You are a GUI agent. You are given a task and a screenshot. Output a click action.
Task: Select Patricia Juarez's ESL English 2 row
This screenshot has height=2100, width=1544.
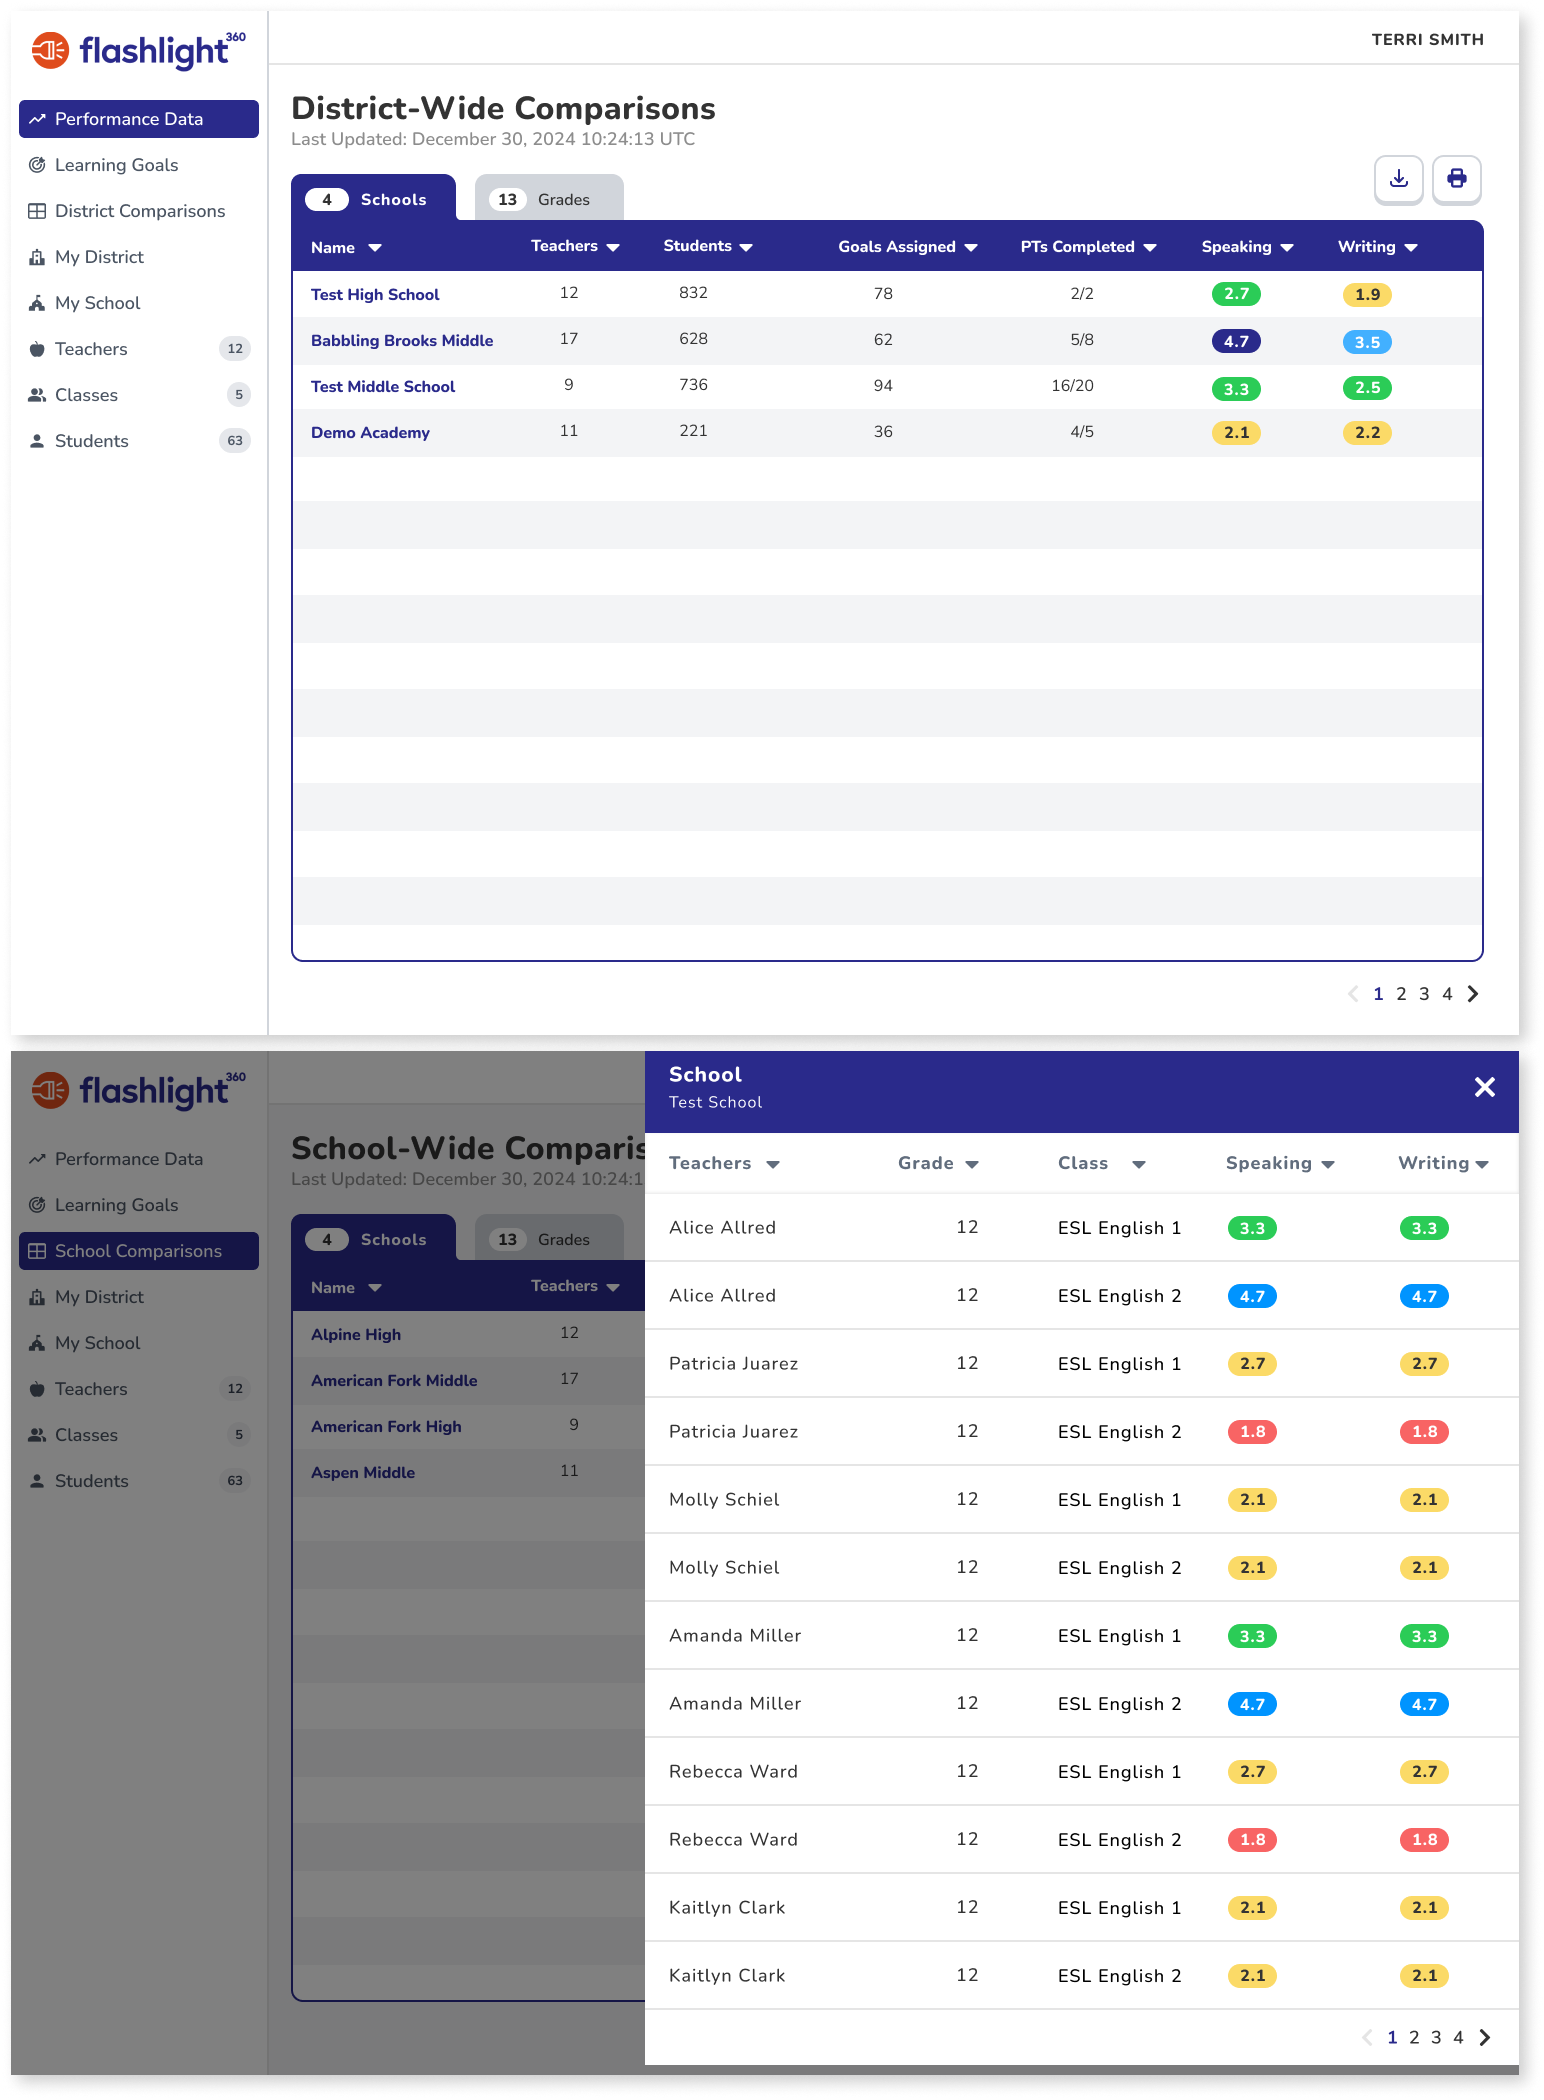pos(1082,1432)
